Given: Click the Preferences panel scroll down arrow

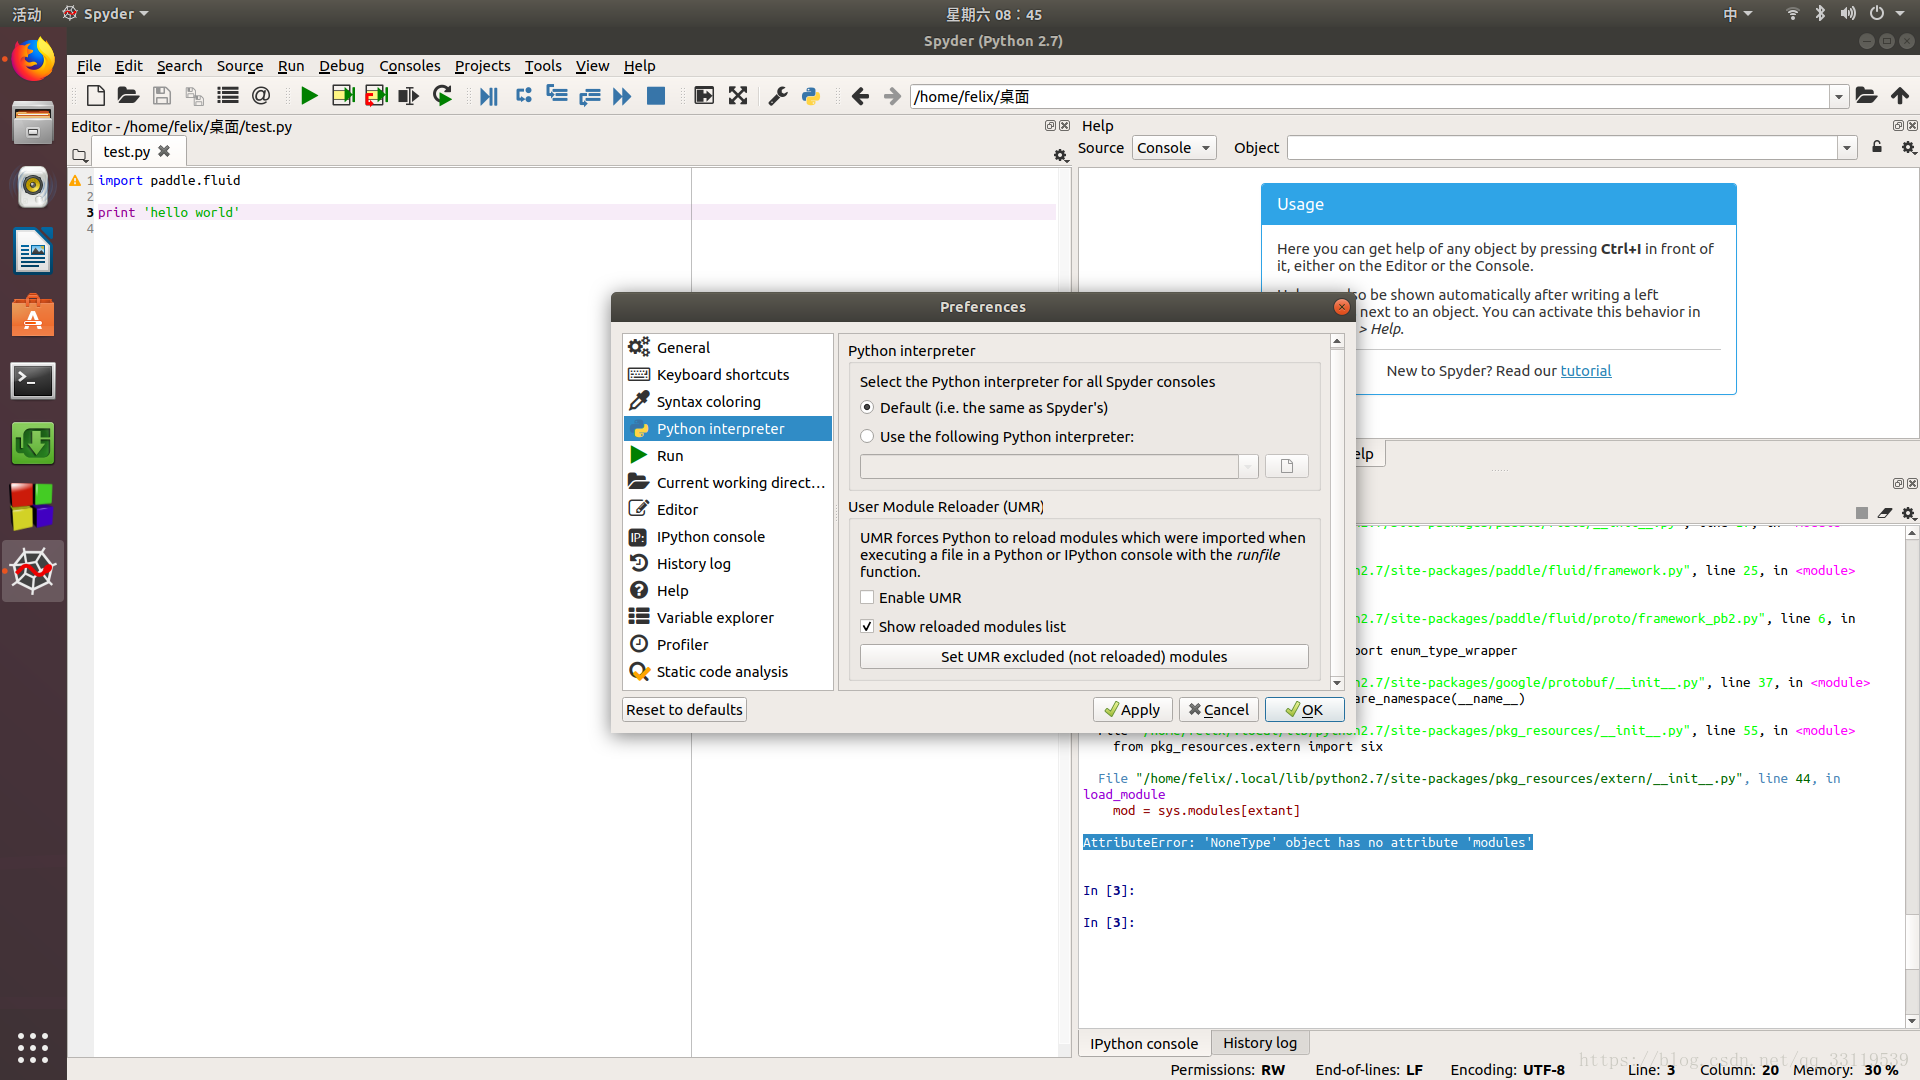Looking at the screenshot, I should pos(1337,683).
